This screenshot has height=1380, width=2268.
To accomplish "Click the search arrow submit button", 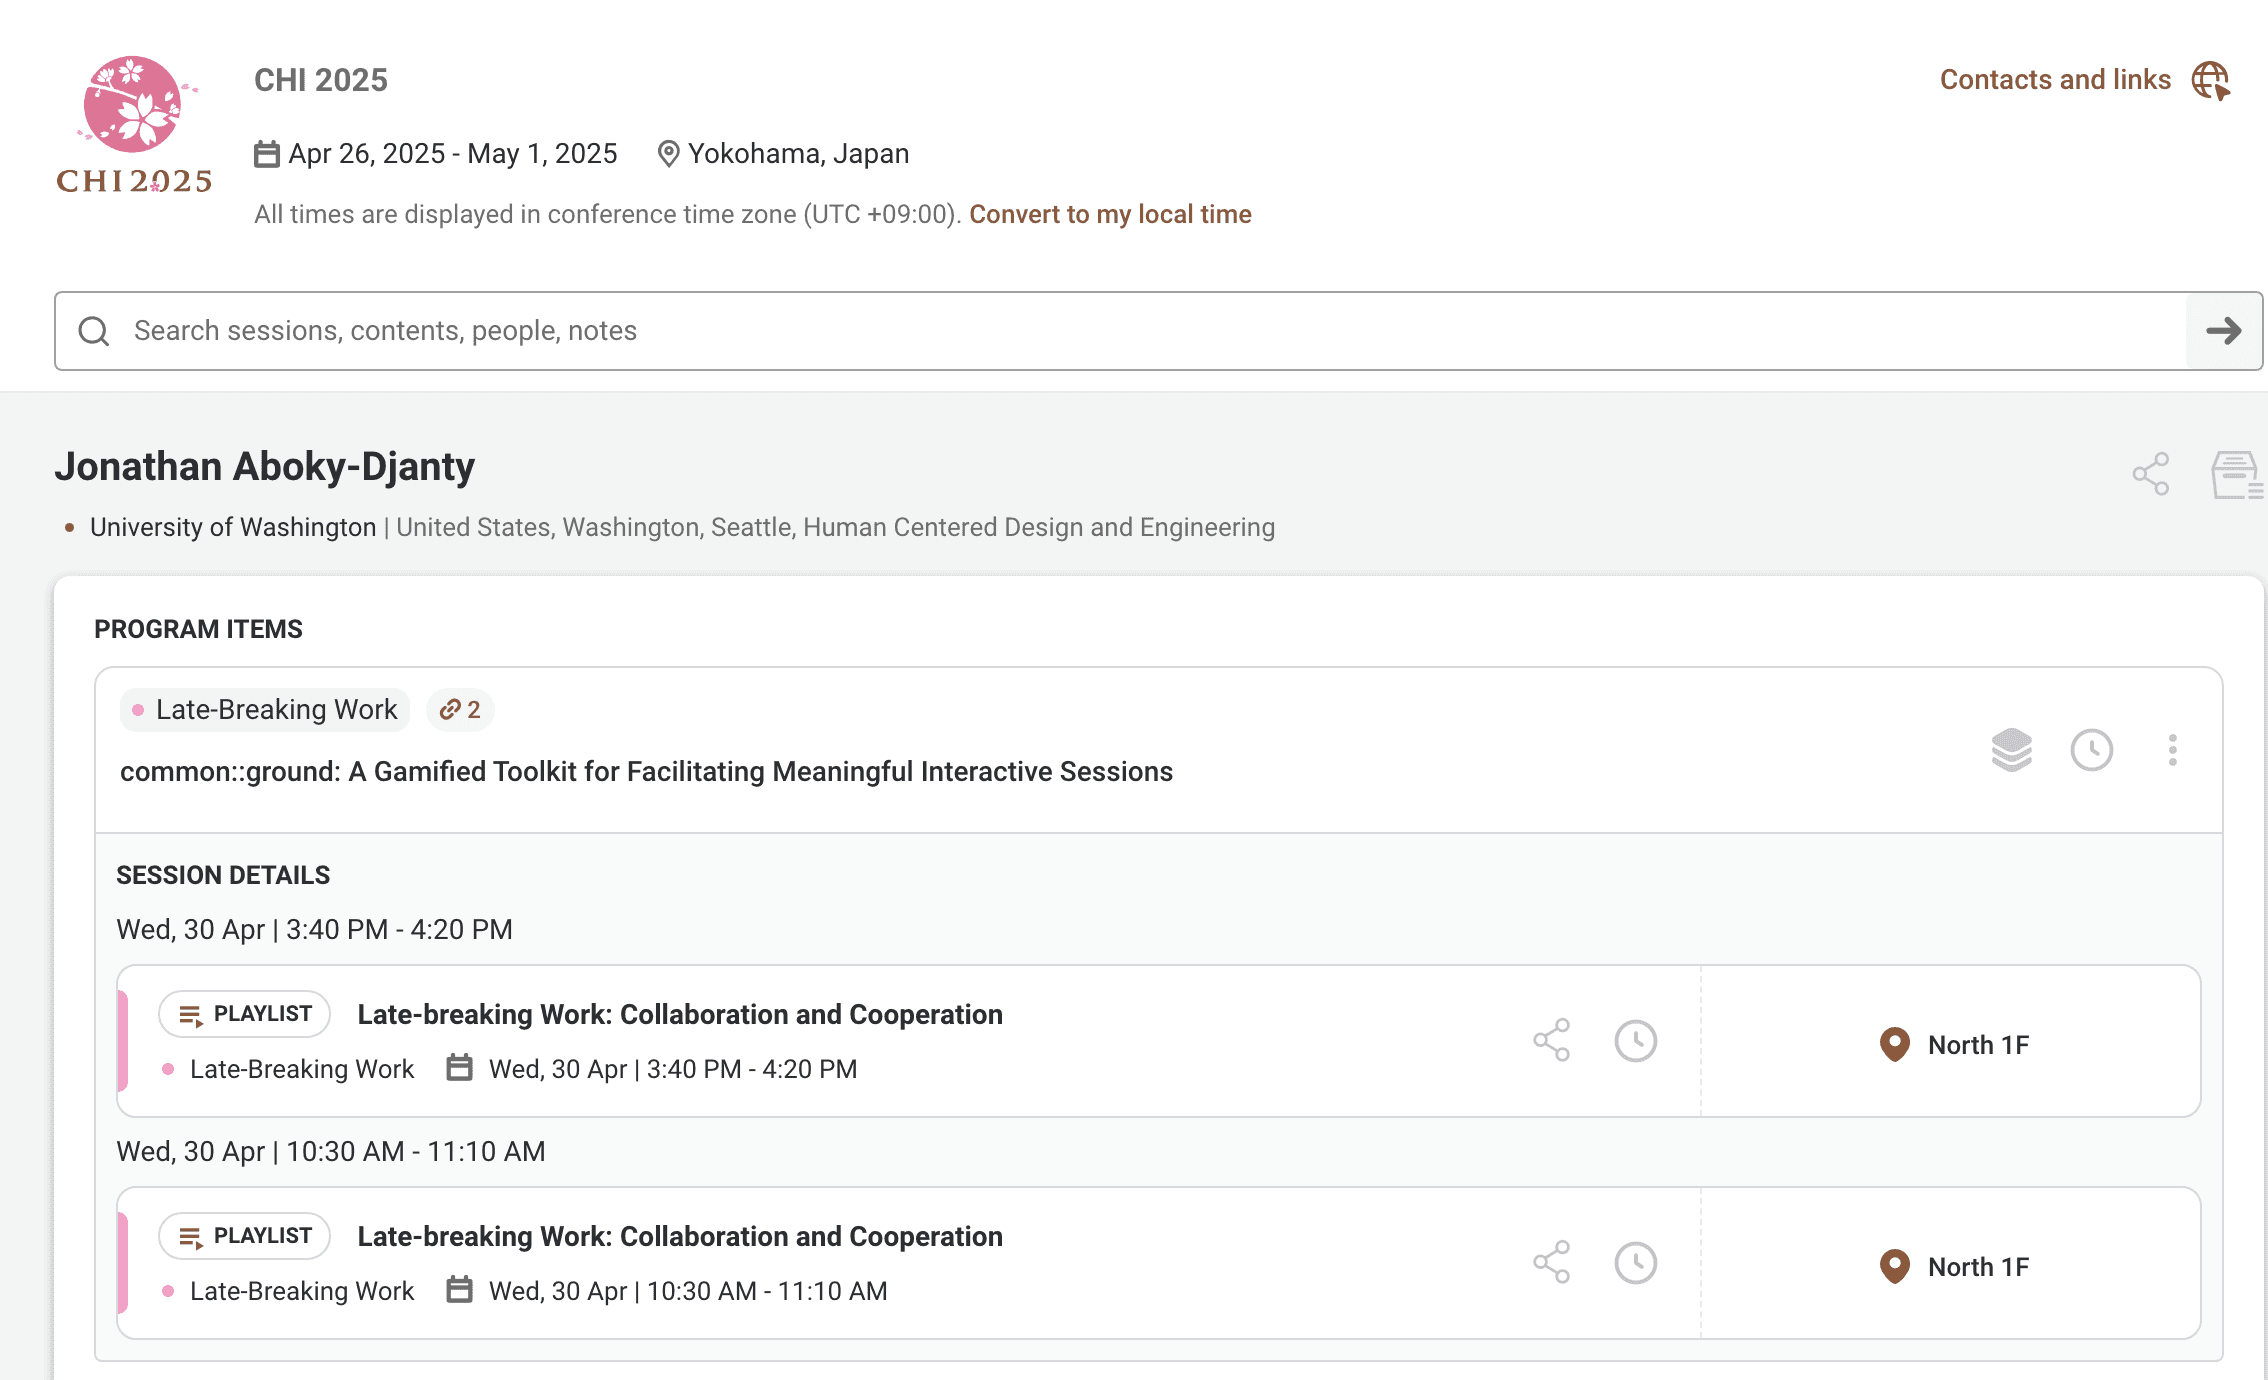I will tap(2223, 331).
